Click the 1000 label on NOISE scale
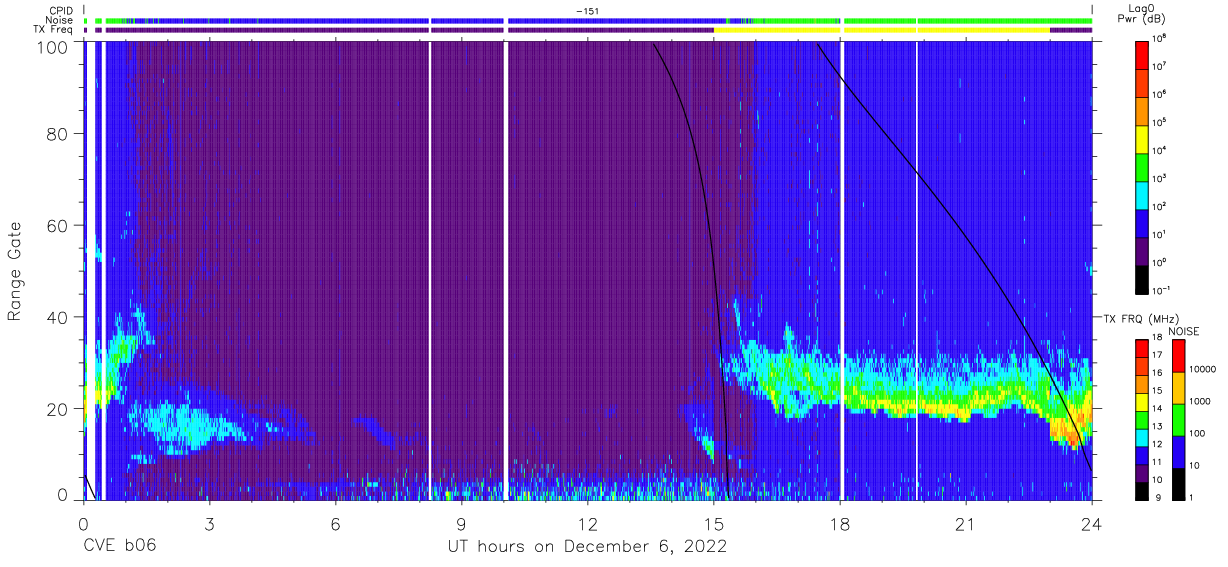The width and height of the screenshot is (1228, 567). pos(1200,402)
